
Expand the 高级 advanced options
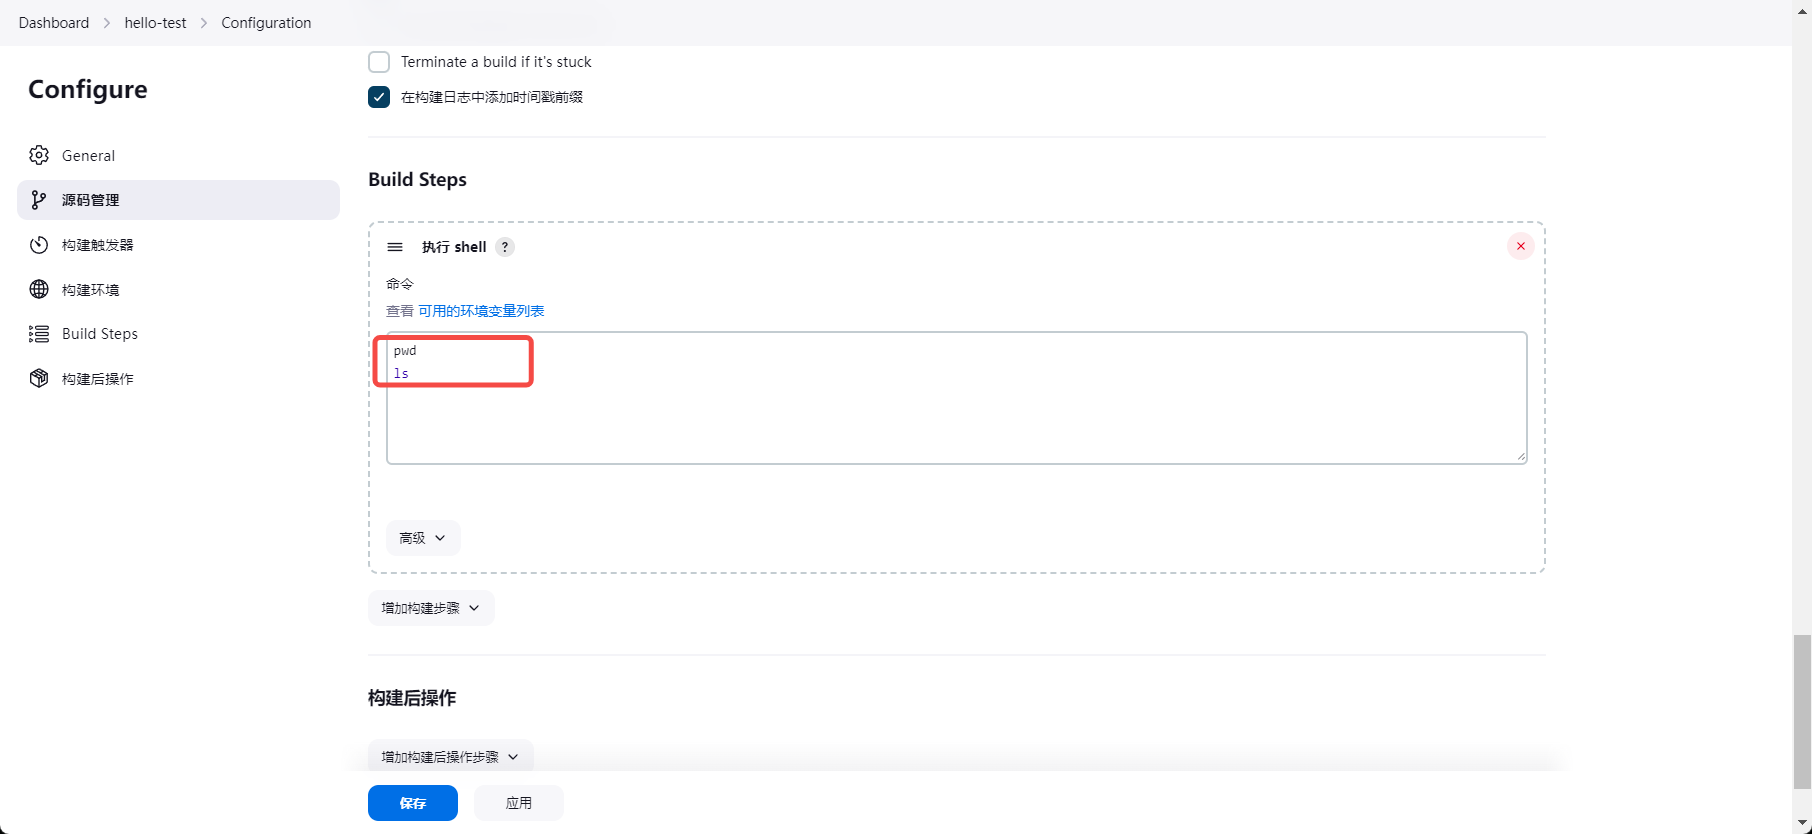click(x=423, y=538)
